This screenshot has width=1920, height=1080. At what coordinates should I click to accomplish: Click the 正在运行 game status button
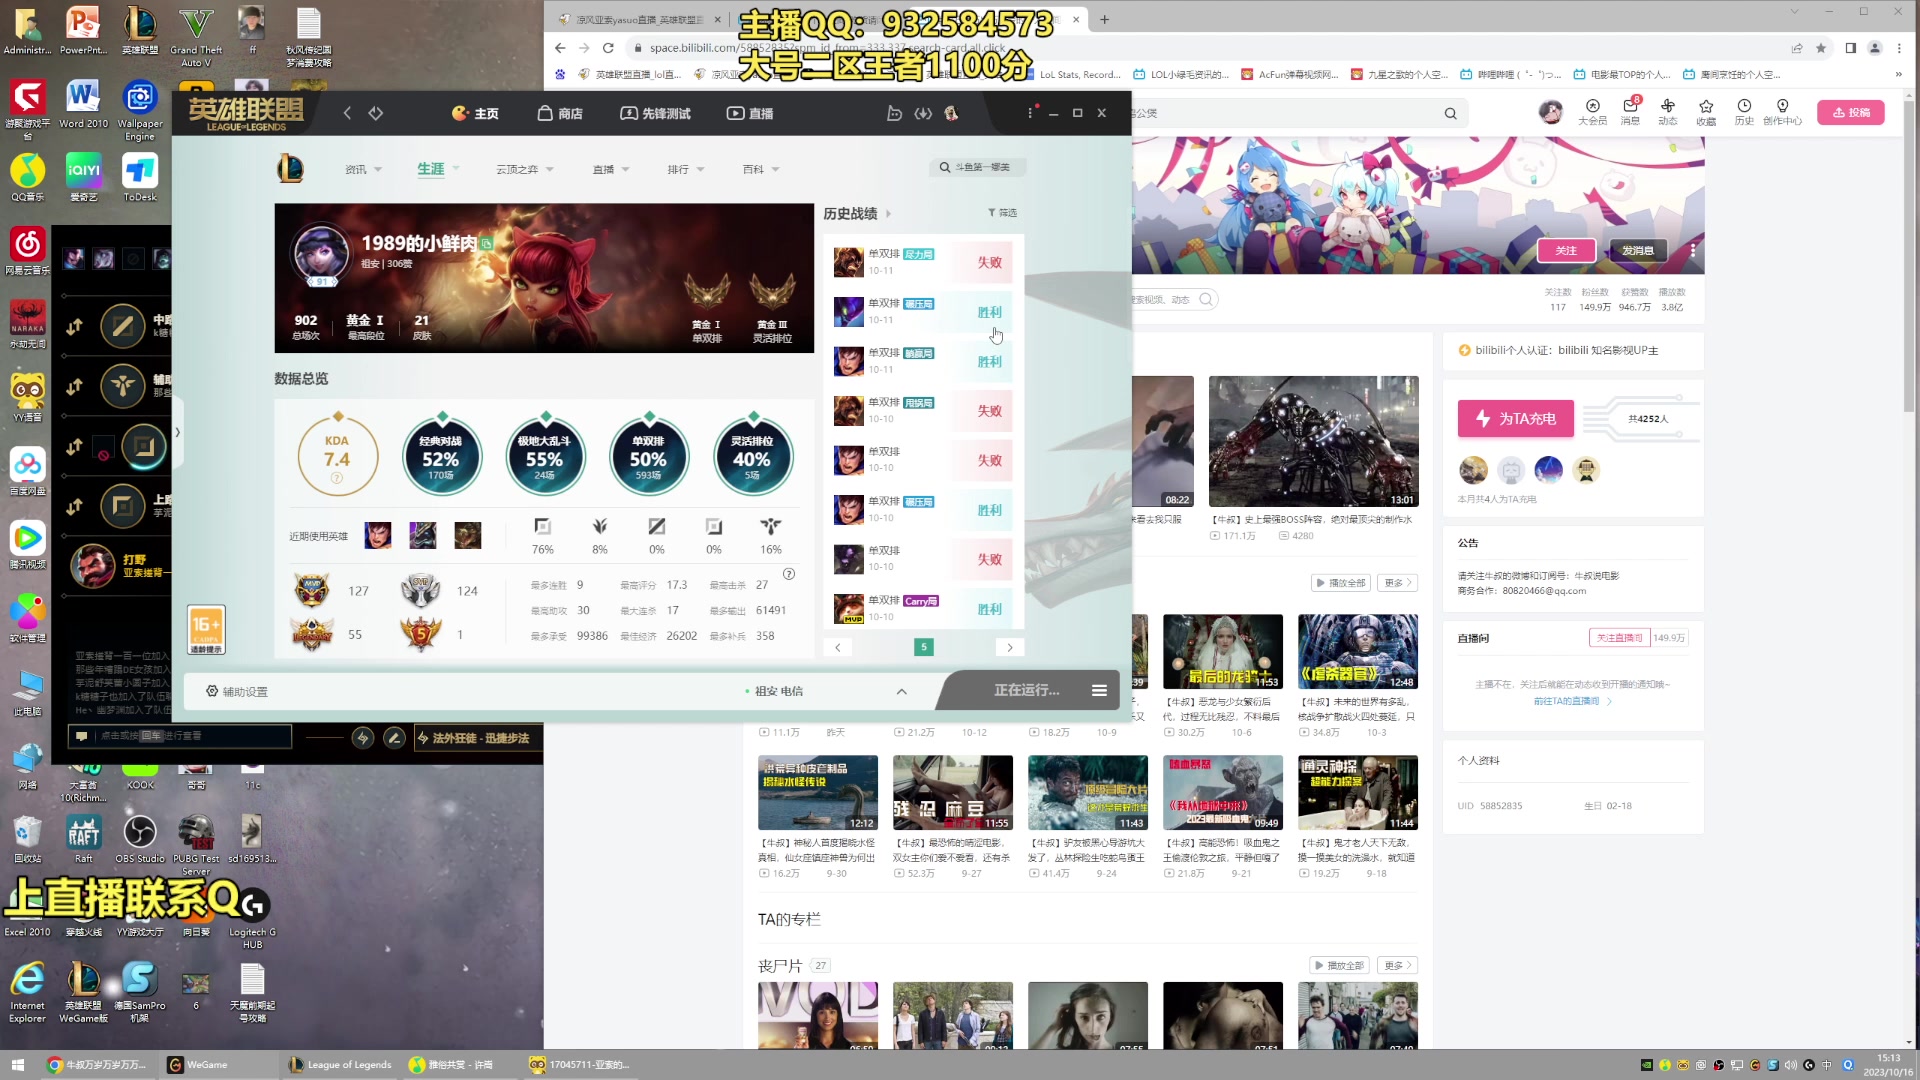click(1026, 690)
